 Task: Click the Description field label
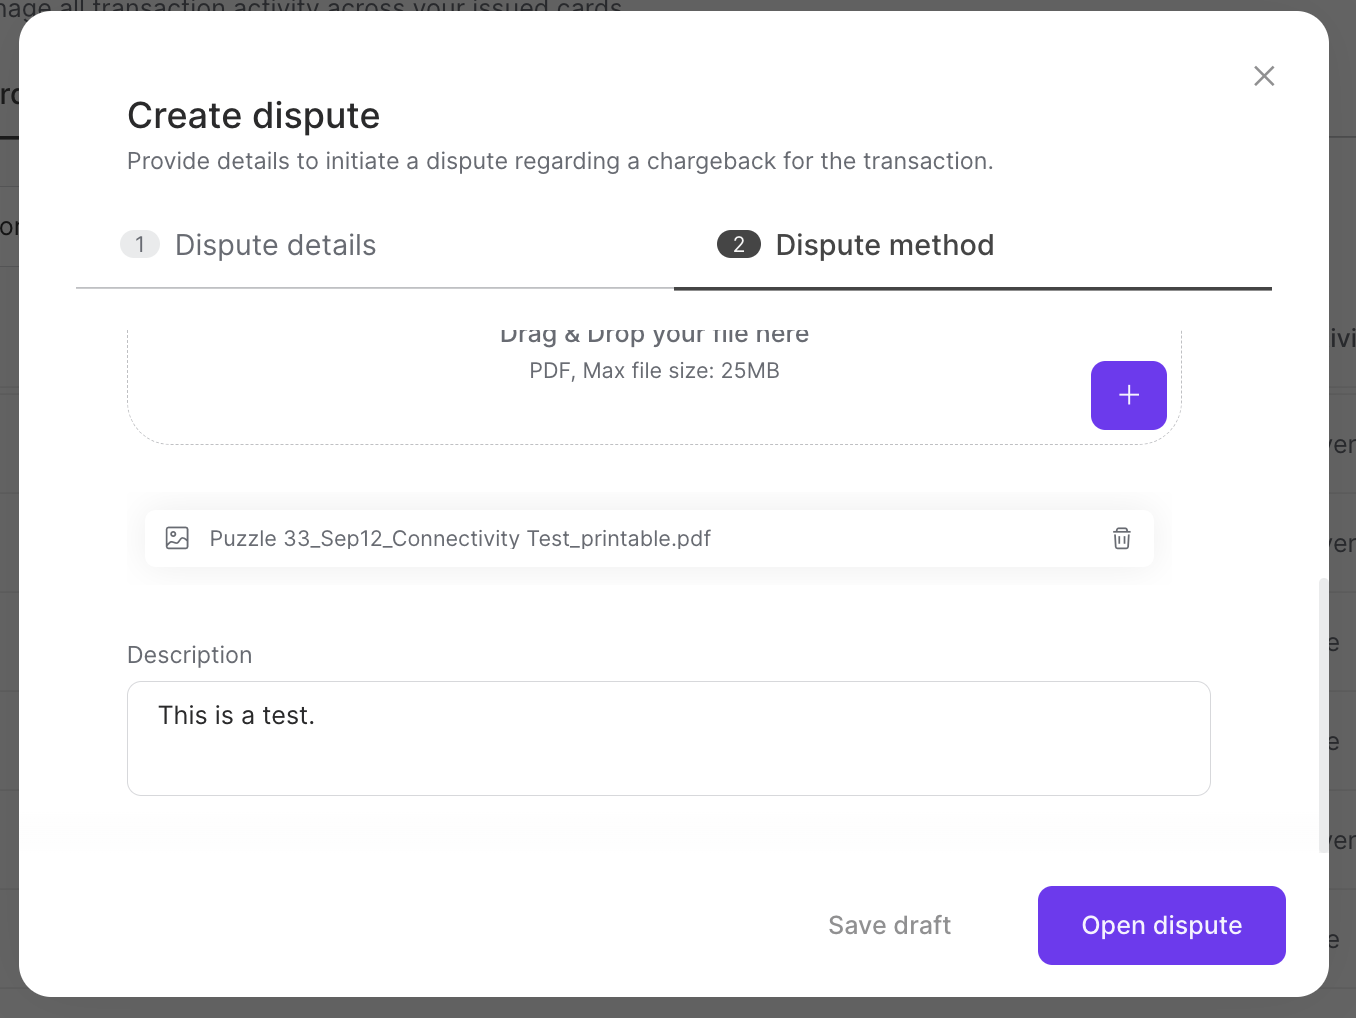click(189, 654)
